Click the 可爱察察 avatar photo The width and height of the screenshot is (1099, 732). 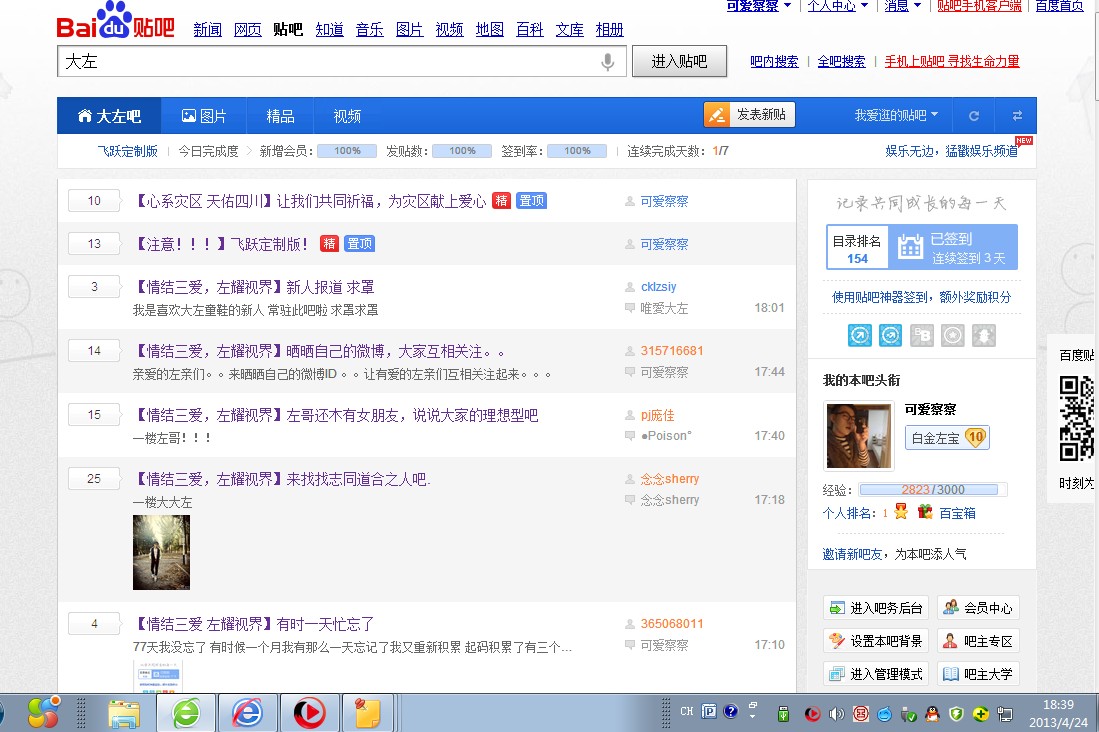click(x=859, y=435)
